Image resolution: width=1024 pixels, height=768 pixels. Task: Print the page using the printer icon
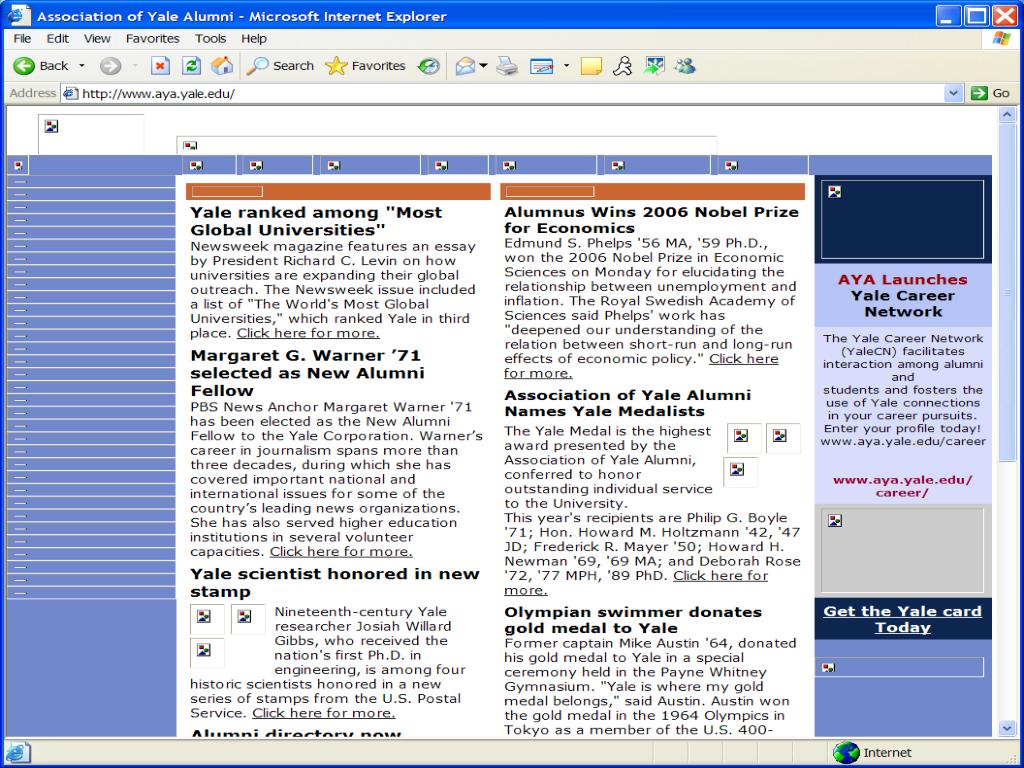coord(507,66)
